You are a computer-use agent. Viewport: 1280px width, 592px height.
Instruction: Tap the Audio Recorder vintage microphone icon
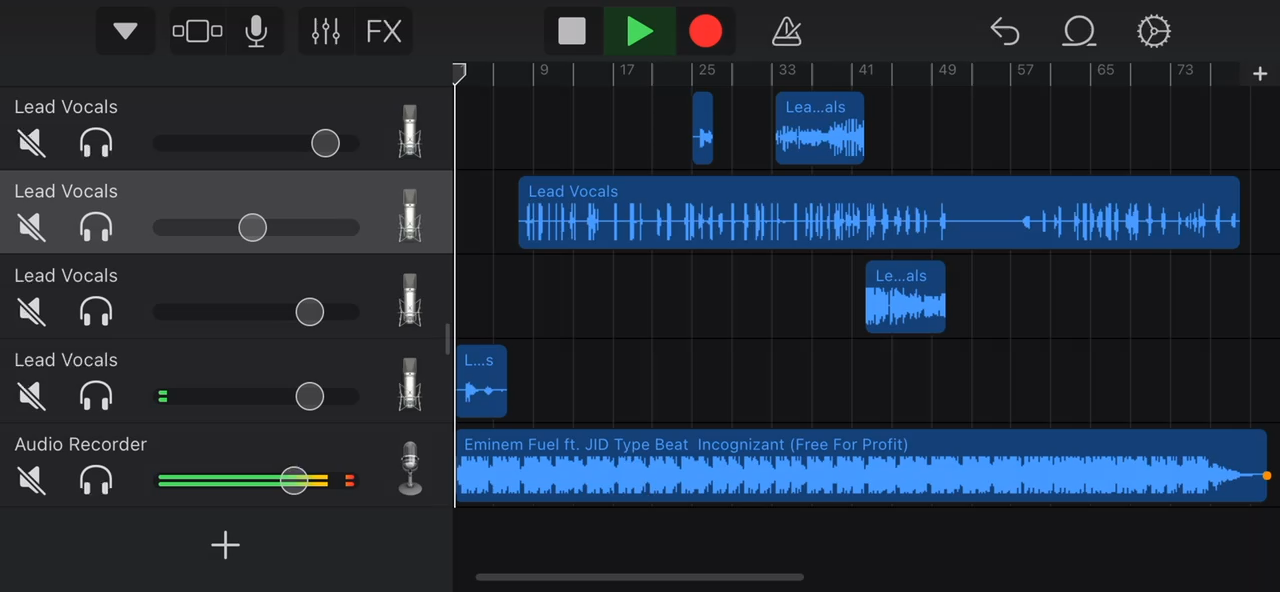410,468
